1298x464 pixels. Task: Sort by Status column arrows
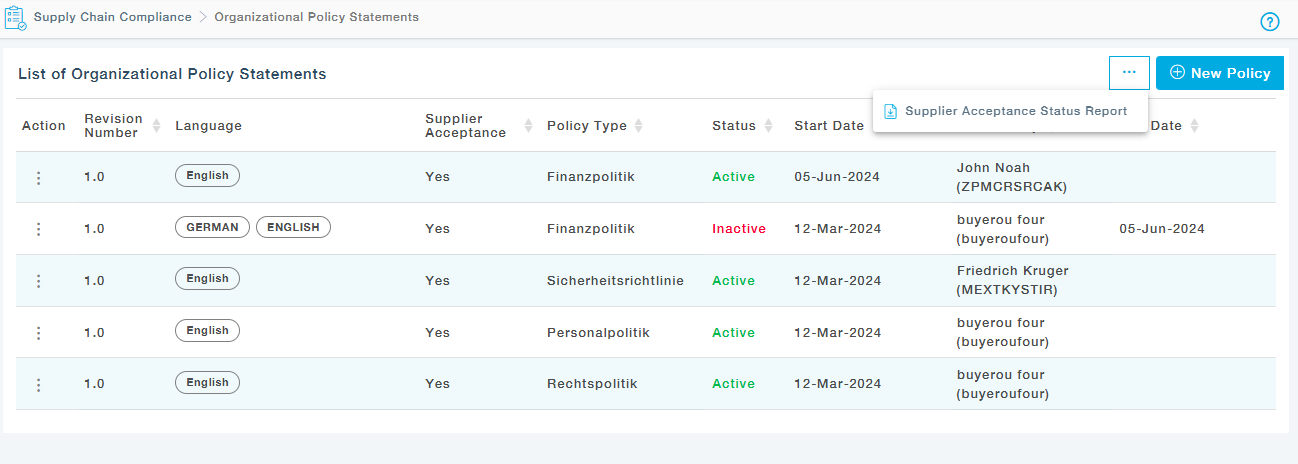point(768,126)
